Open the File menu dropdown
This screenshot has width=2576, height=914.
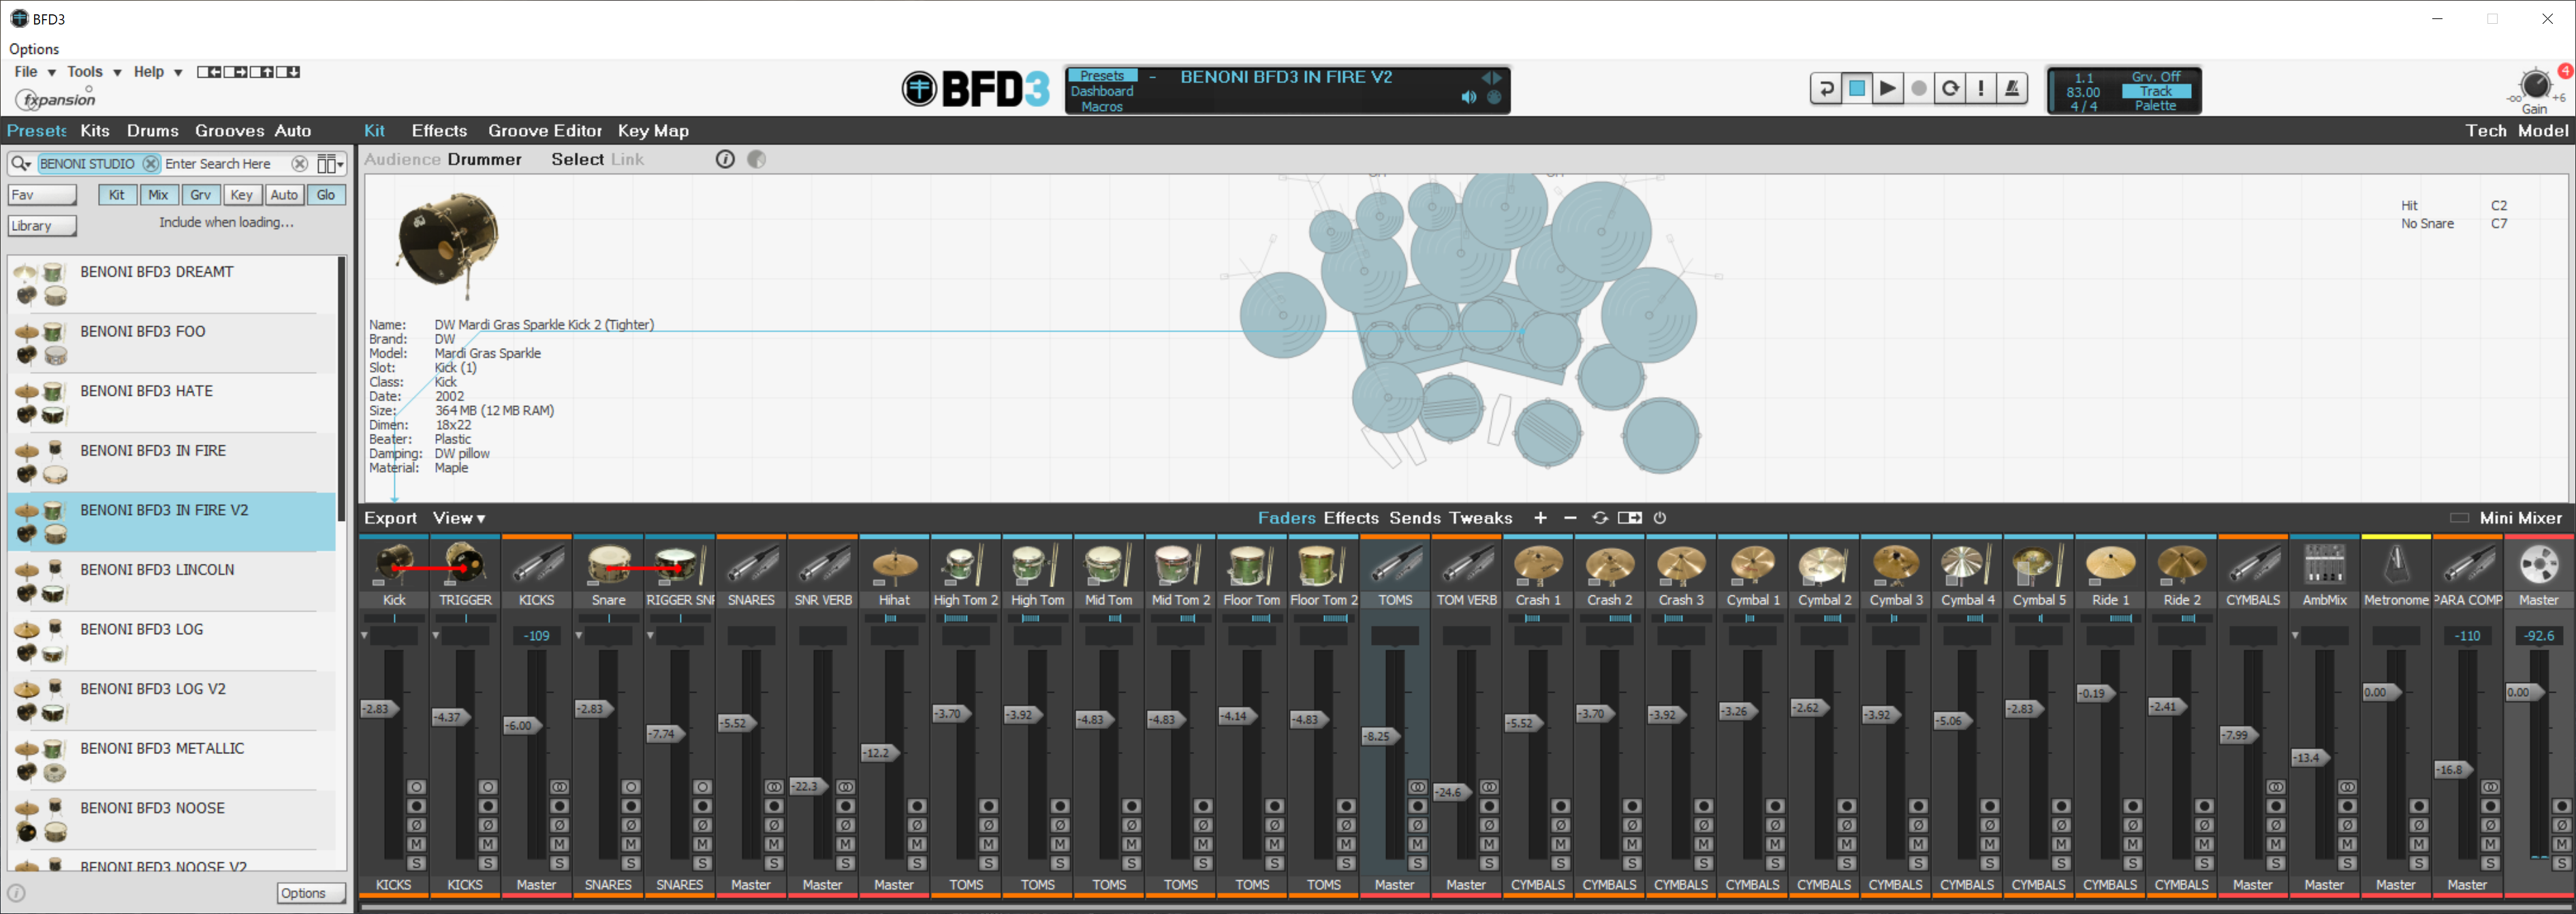35,72
